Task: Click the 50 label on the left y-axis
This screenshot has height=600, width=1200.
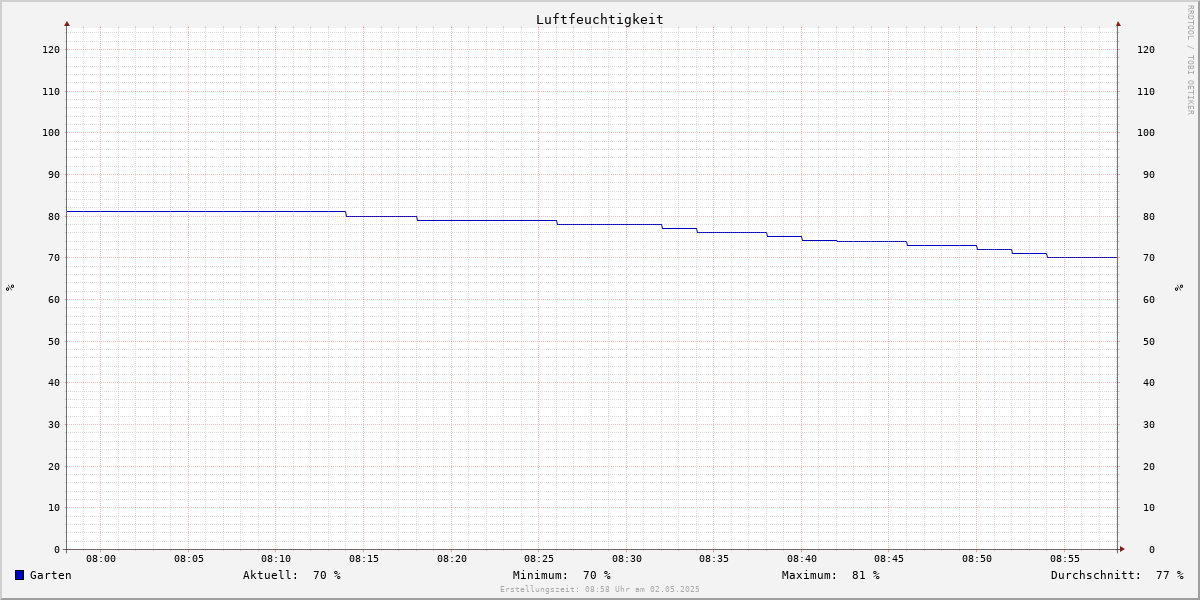Action: (x=54, y=341)
